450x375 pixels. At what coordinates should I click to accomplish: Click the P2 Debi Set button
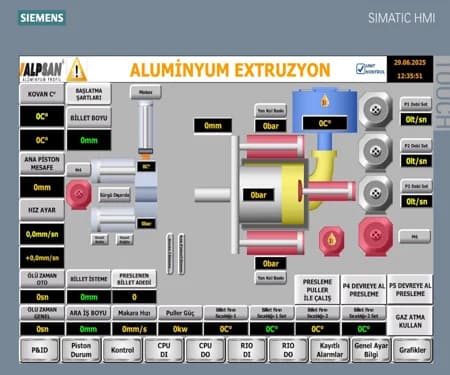point(416,146)
